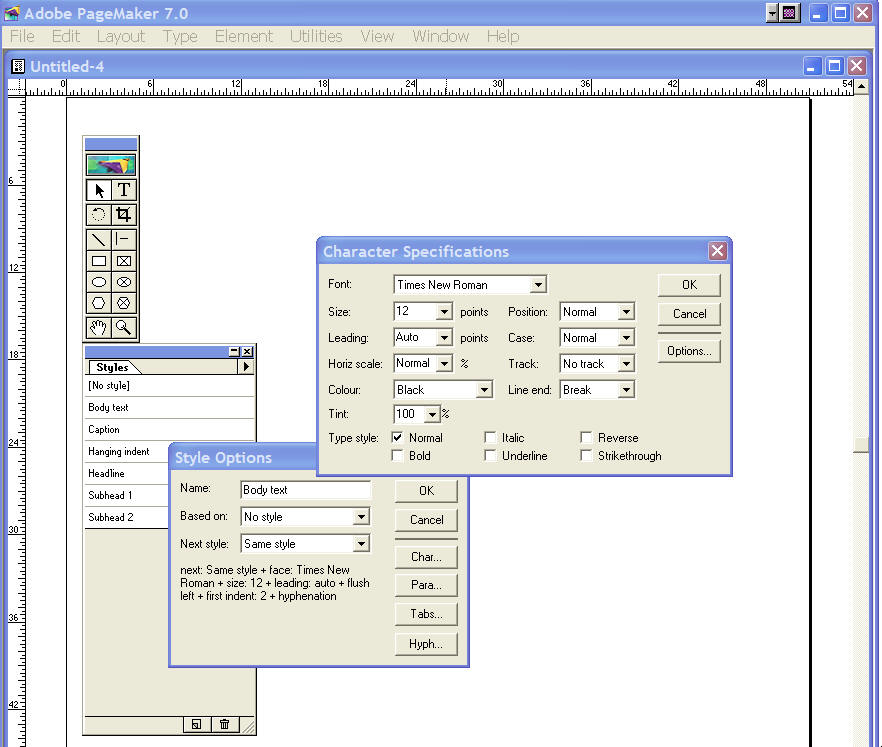
Task: Select the Line tool
Action: coord(98,240)
